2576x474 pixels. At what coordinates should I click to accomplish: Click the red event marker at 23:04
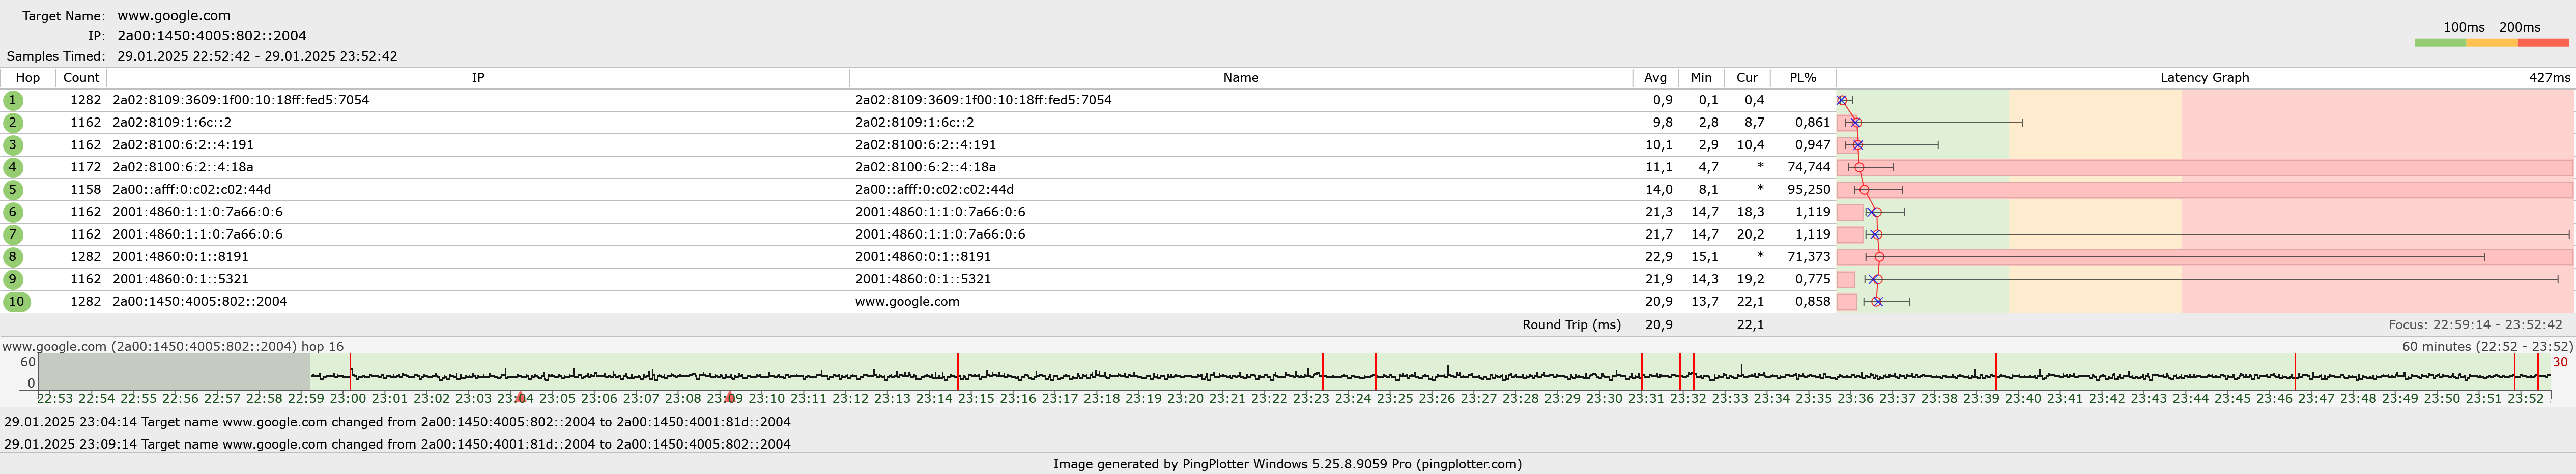[x=520, y=398]
